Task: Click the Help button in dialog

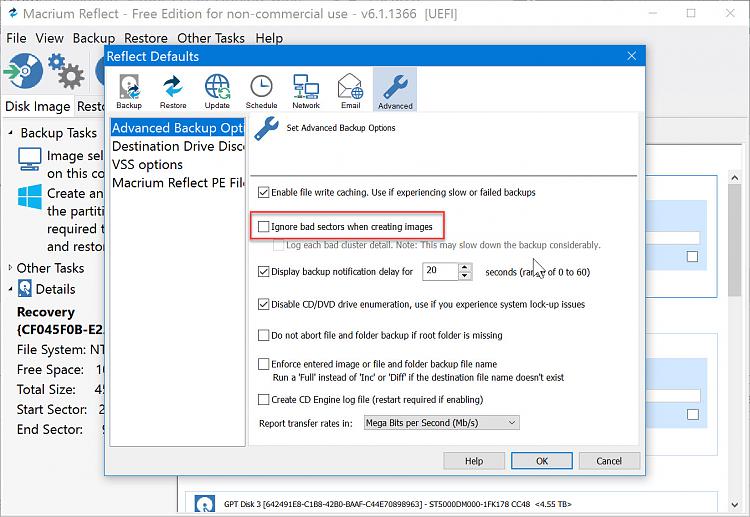Action: point(474,461)
